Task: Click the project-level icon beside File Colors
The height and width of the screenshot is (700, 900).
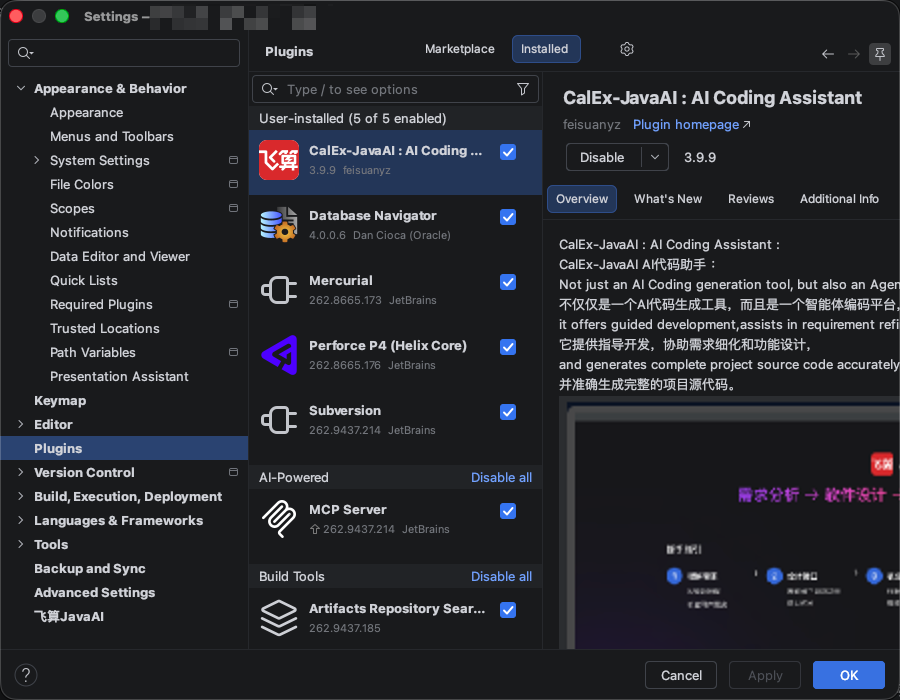Action: click(x=234, y=184)
